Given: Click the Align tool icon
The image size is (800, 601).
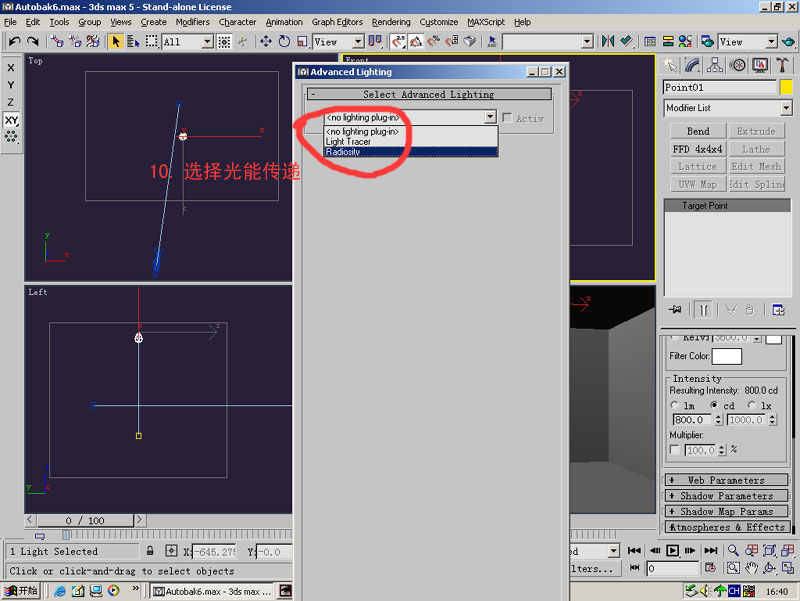Looking at the screenshot, I should coord(626,41).
